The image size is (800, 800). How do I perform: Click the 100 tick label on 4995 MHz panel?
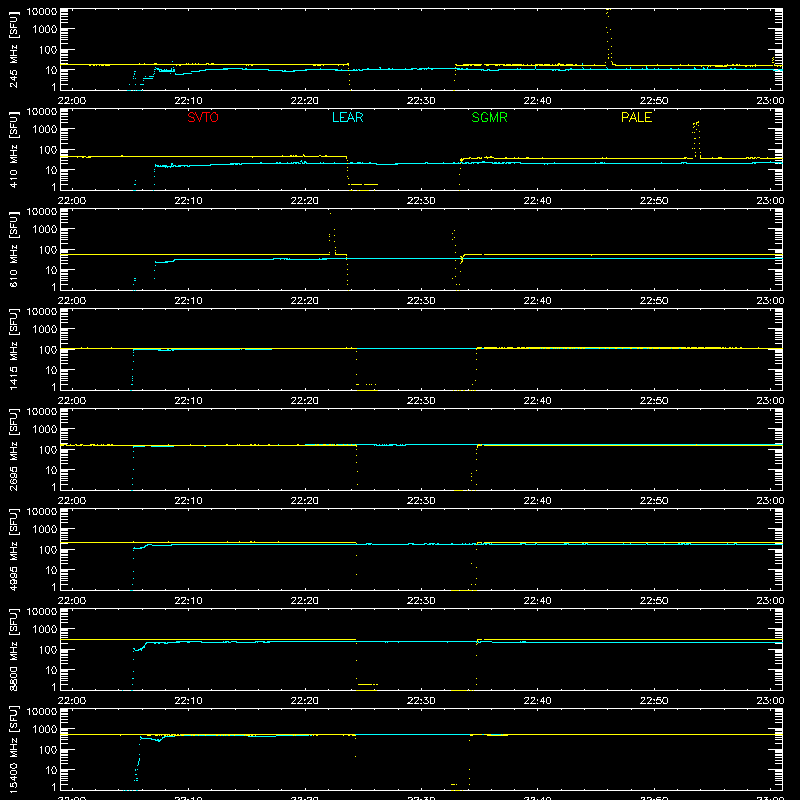point(48,550)
